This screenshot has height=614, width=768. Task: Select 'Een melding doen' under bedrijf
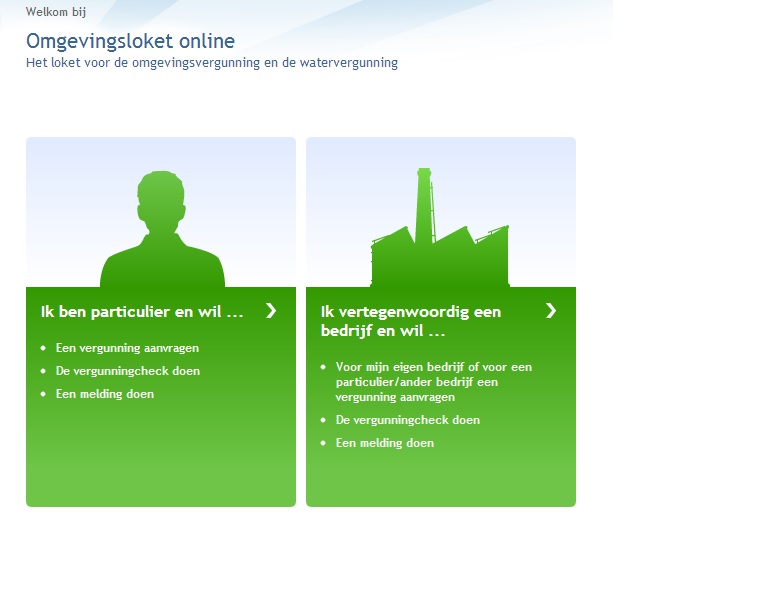coord(384,443)
